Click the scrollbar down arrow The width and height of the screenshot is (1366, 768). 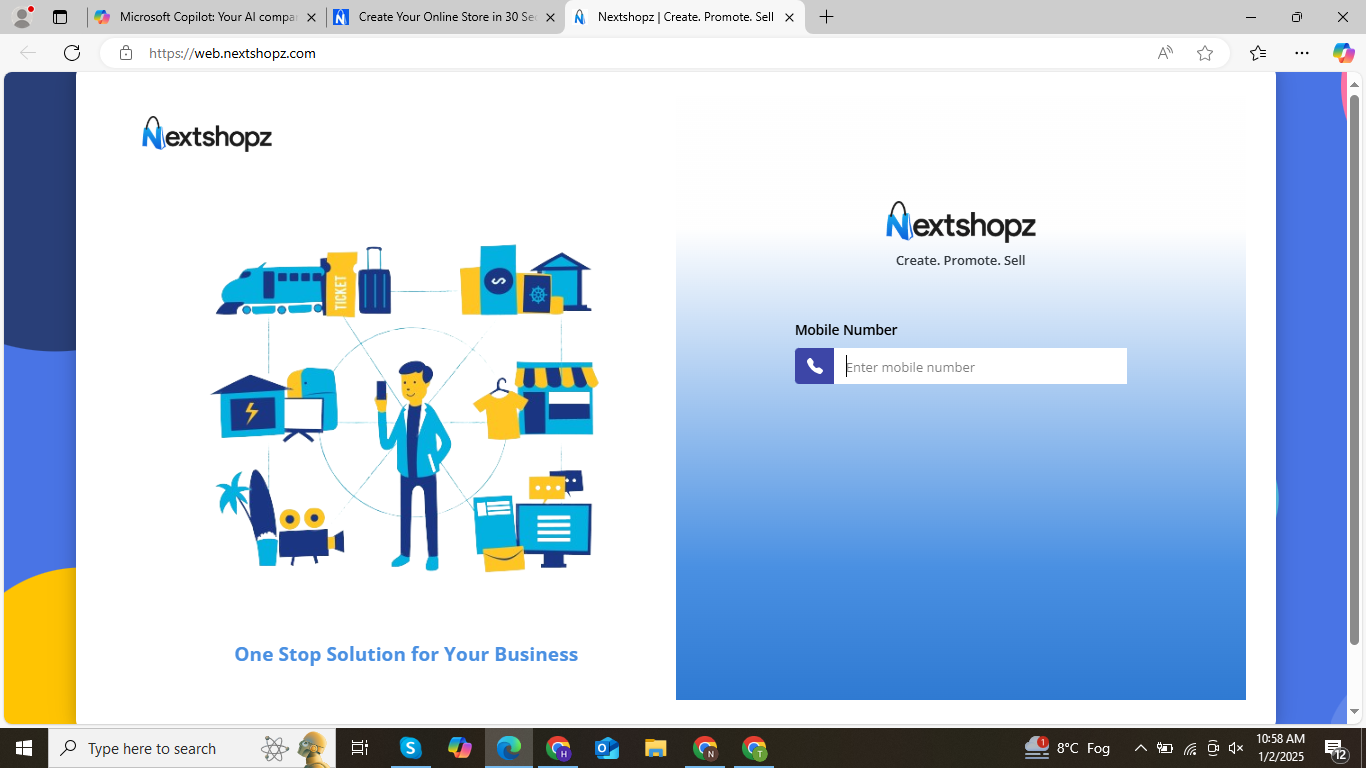pos(1355,712)
